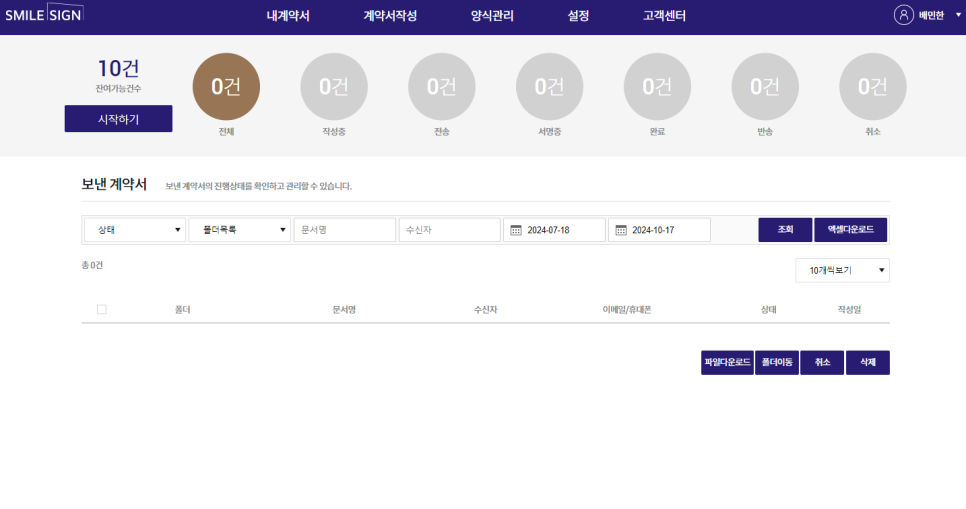Image resolution: width=966 pixels, height=509 pixels.
Task: Open the user profile avatar icon
Action: tap(903, 15)
